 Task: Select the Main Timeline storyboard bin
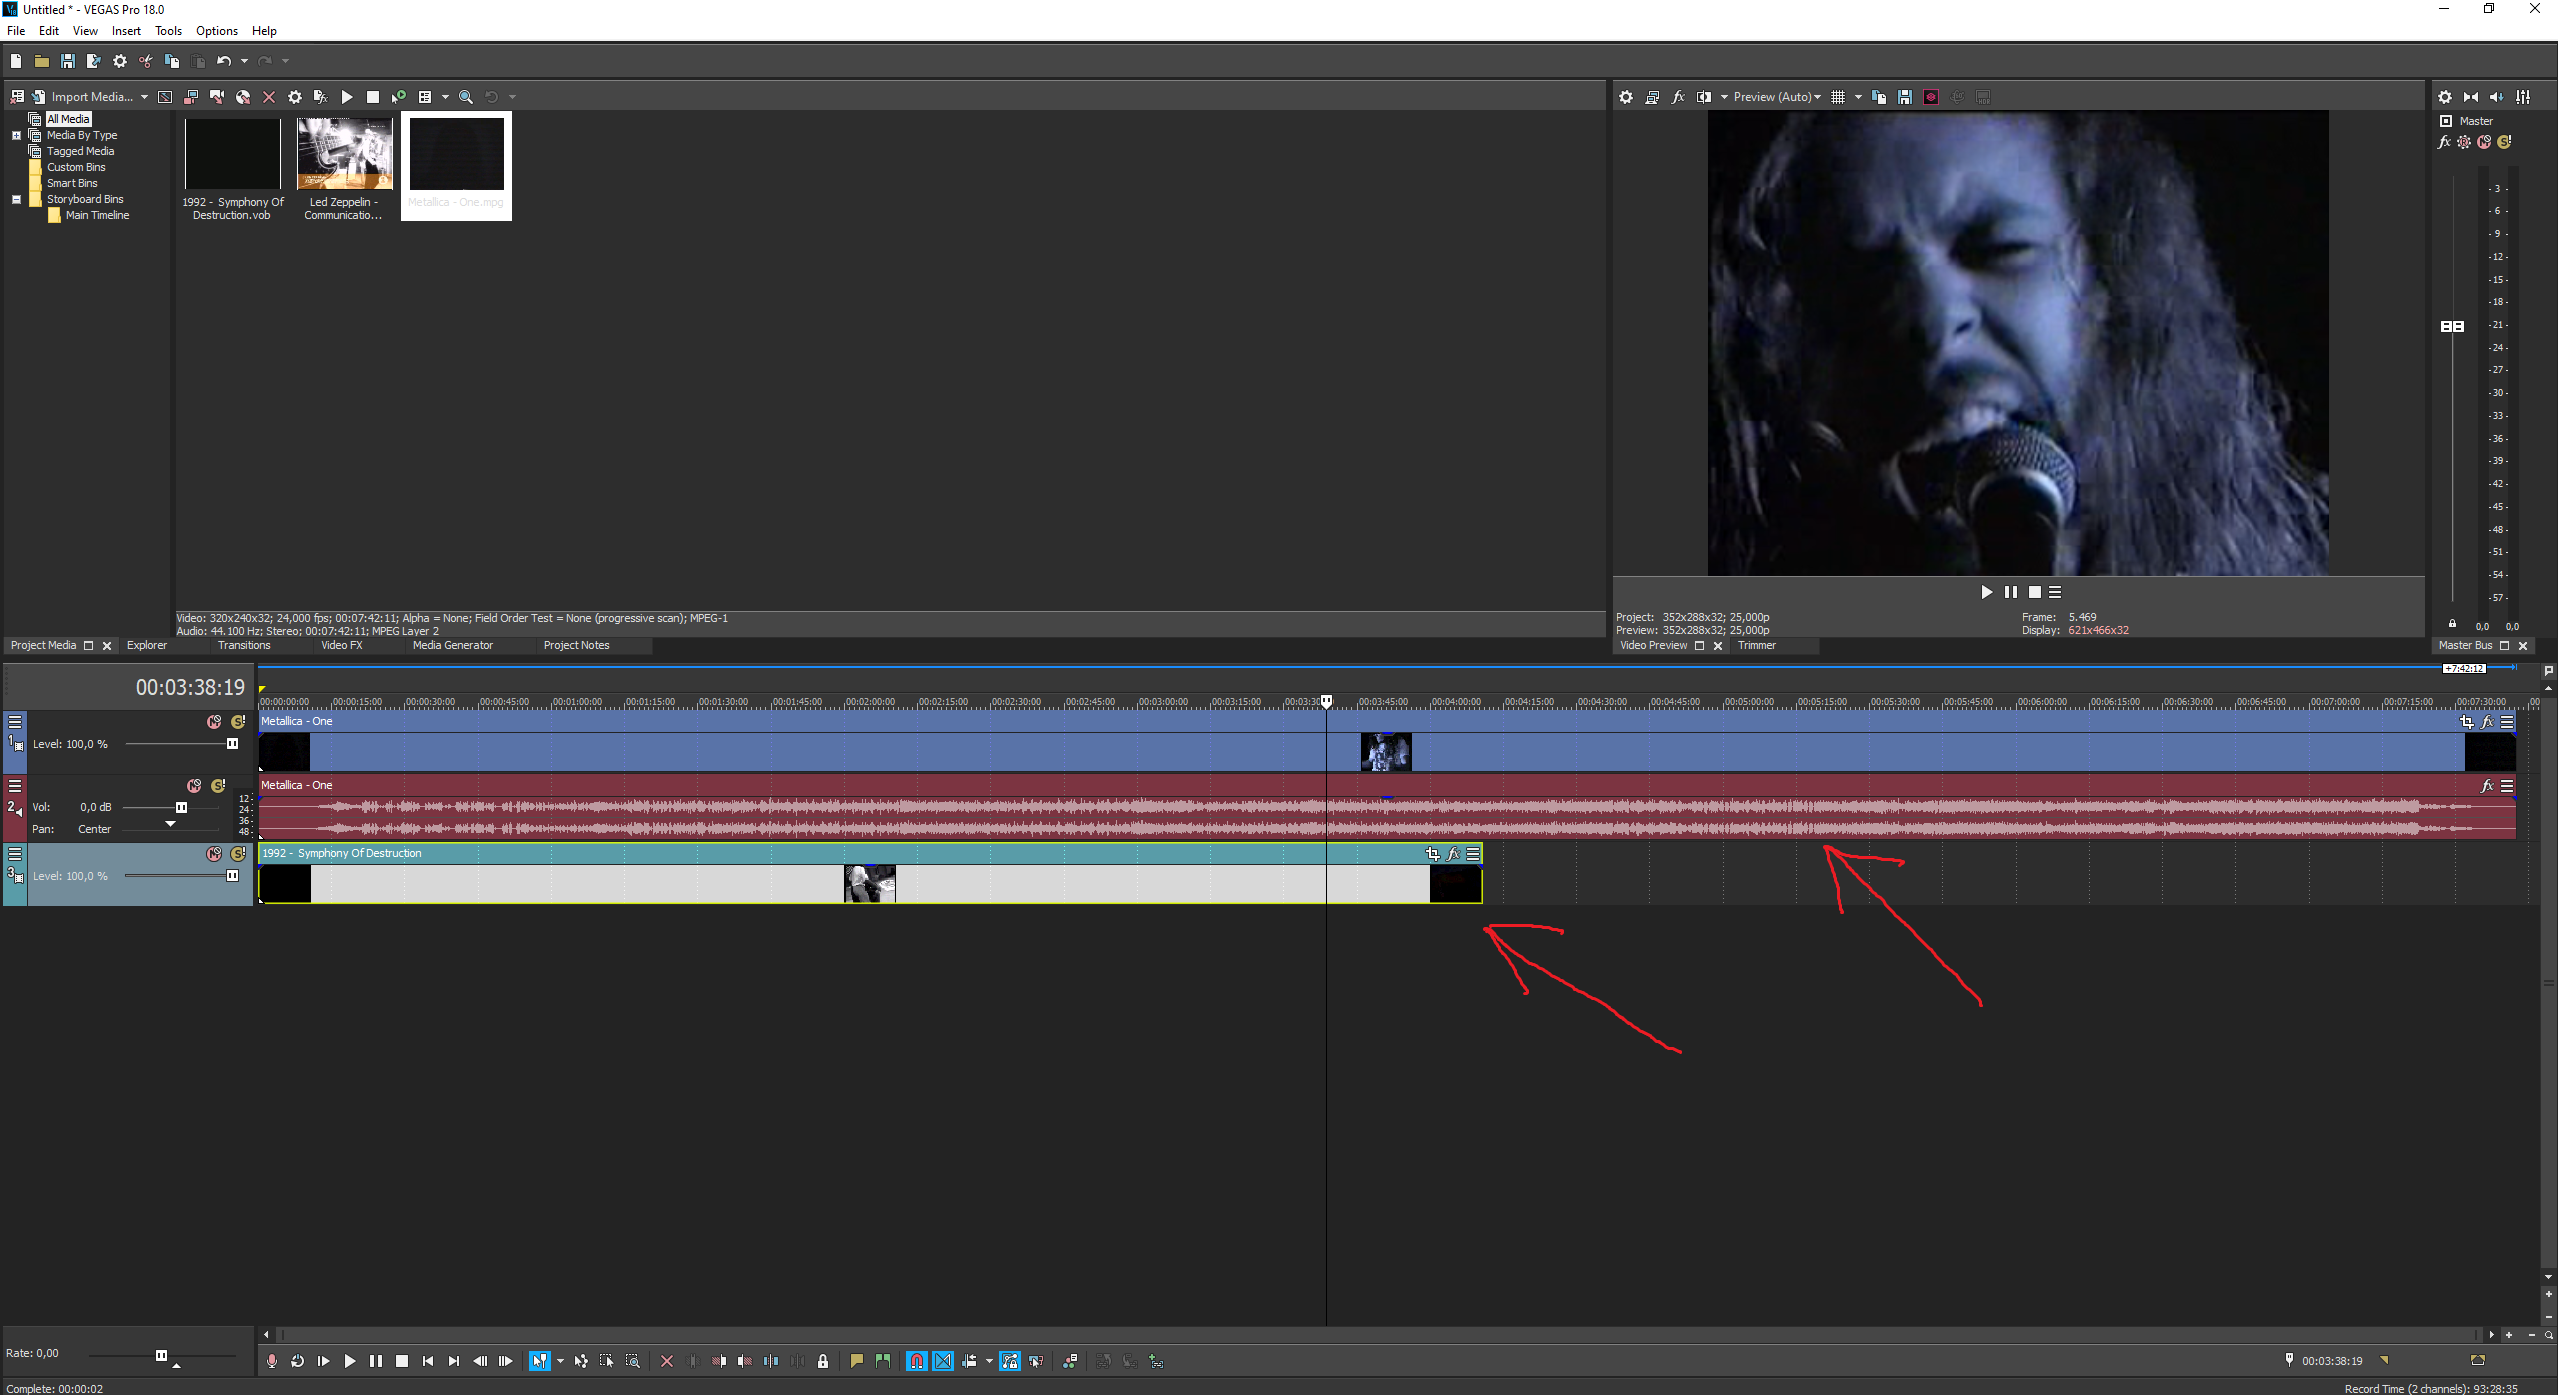tap(97, 215)
